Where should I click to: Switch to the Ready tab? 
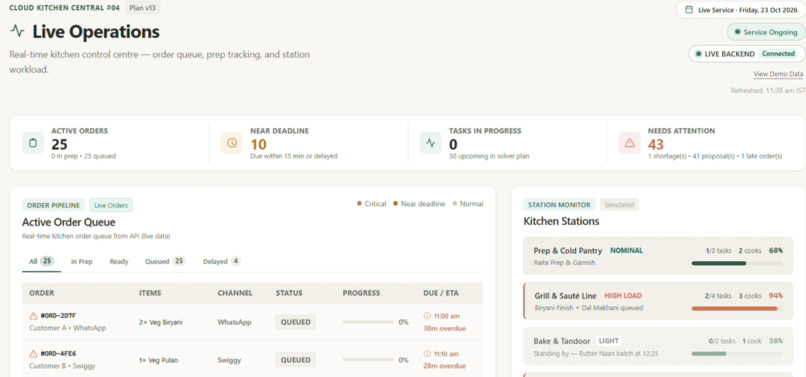[x=119, y=261]
